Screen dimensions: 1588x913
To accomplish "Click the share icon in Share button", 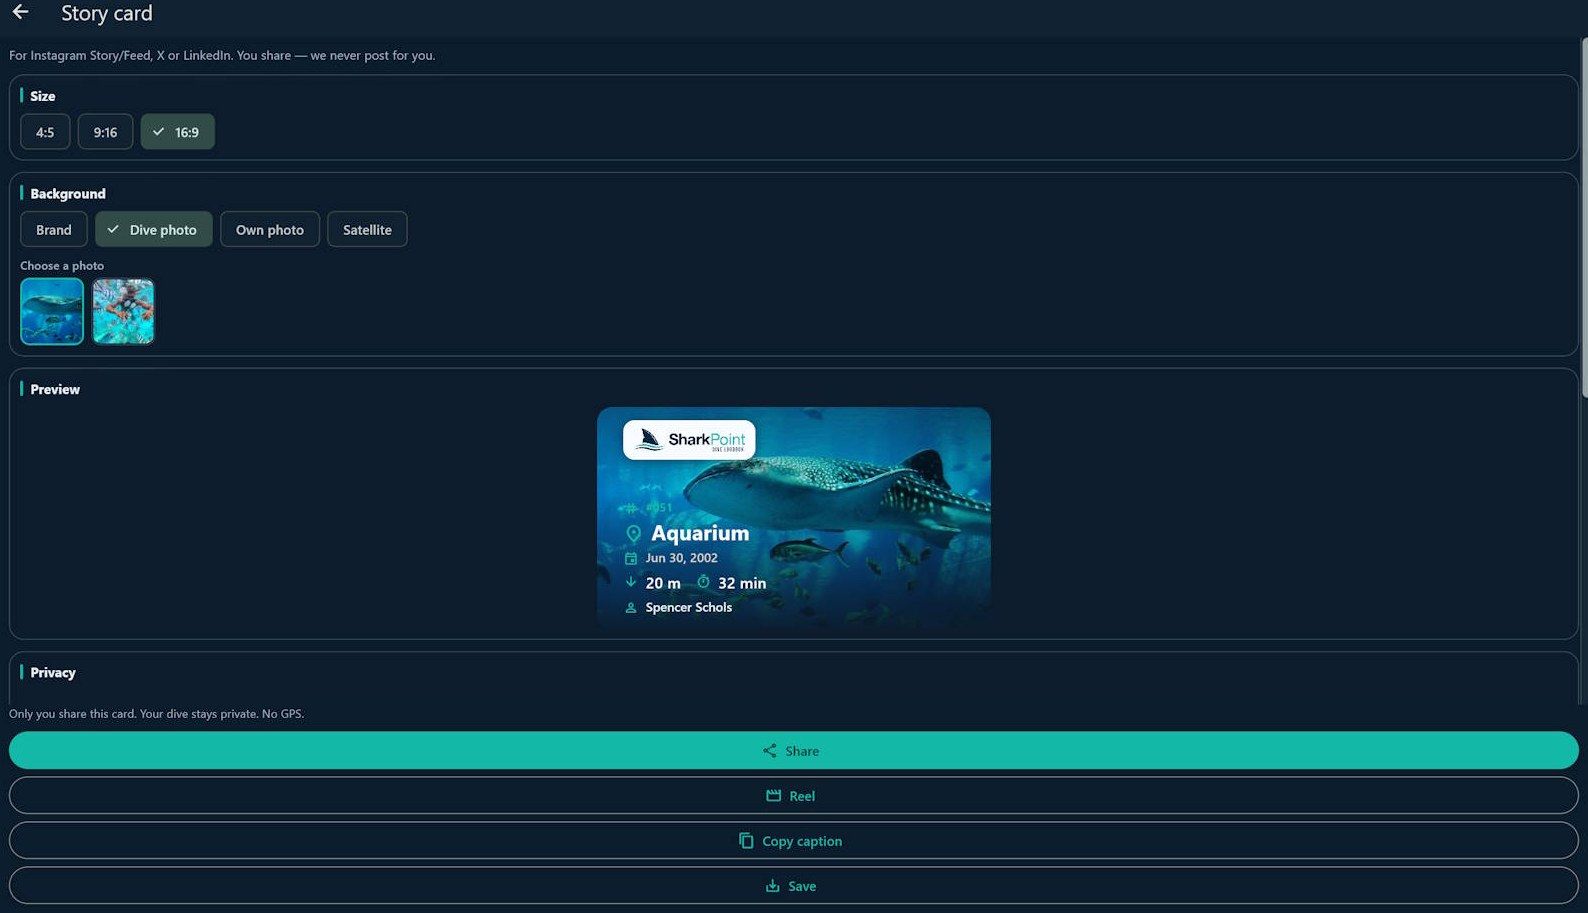I will tap(769, 751).
